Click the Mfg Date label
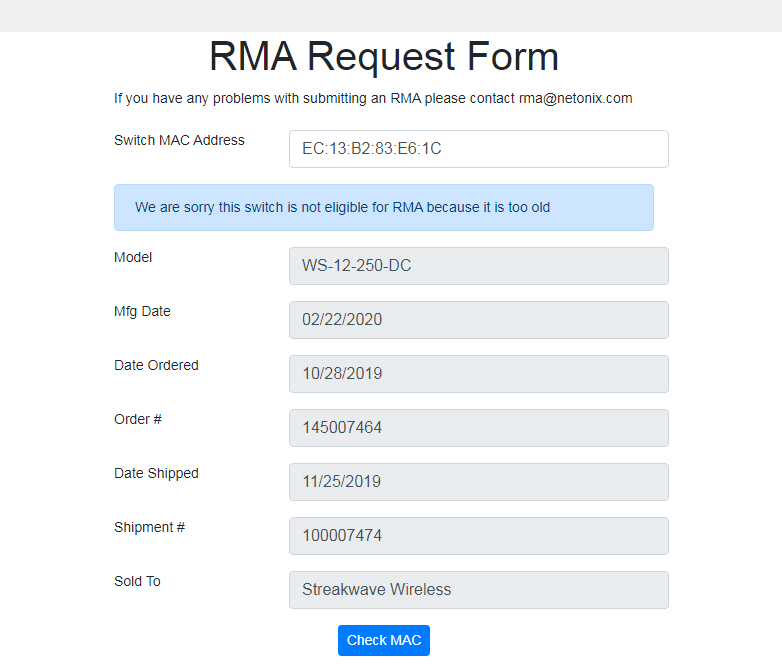Image resolution: width=782 pixels, height=670 pixels. tap(142, 311)
